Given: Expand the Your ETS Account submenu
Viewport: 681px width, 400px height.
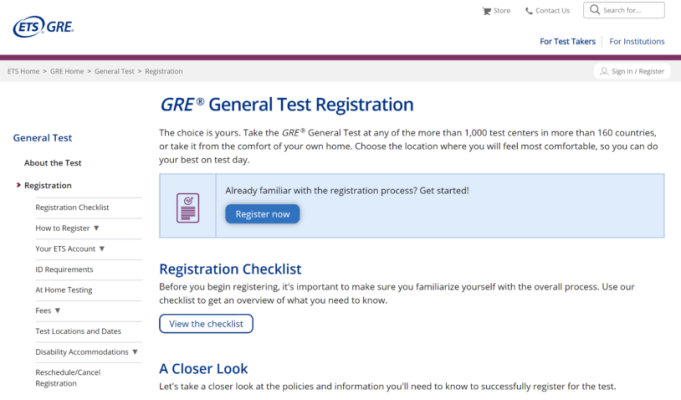Looking at the screenshot, I should click(102, 248).
